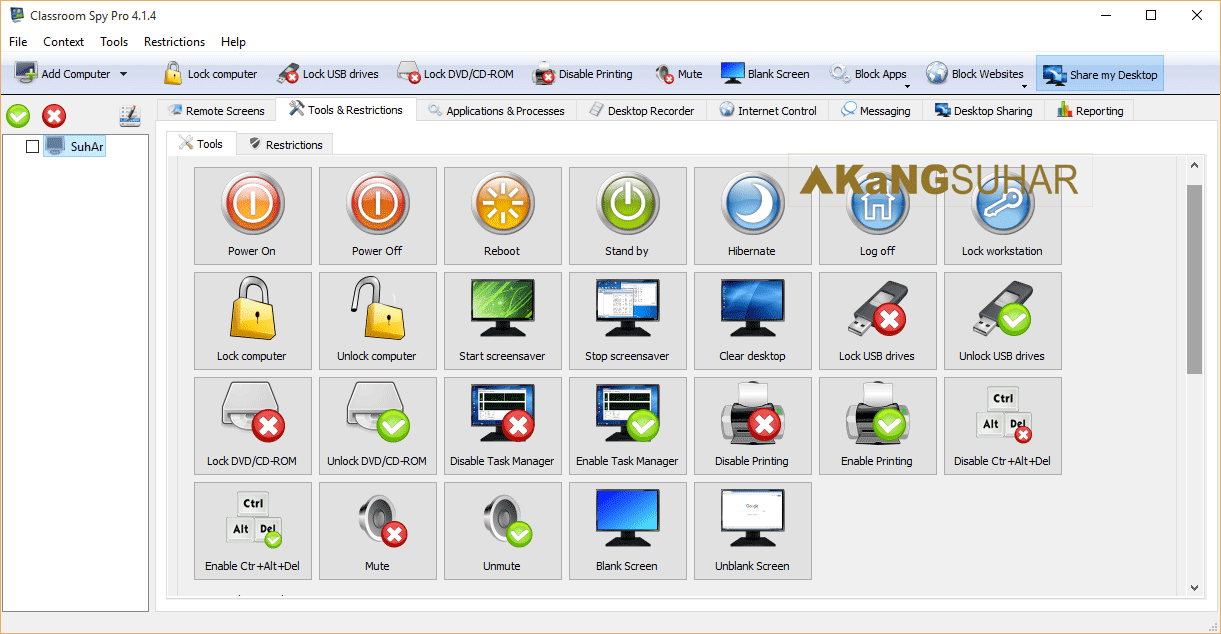Click the Clear desktop tile
Screen dimensions: 1221x634
click(x=752, y=320)
